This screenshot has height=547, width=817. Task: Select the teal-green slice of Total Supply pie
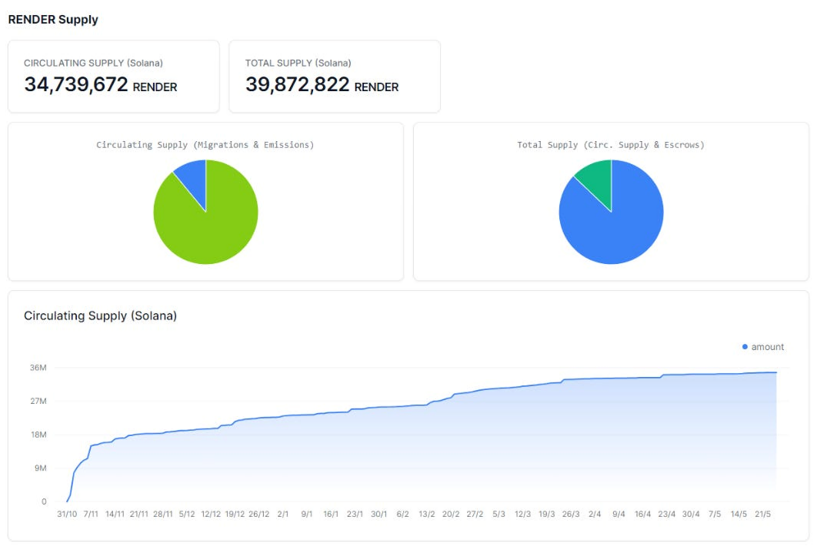pos(597,178)
